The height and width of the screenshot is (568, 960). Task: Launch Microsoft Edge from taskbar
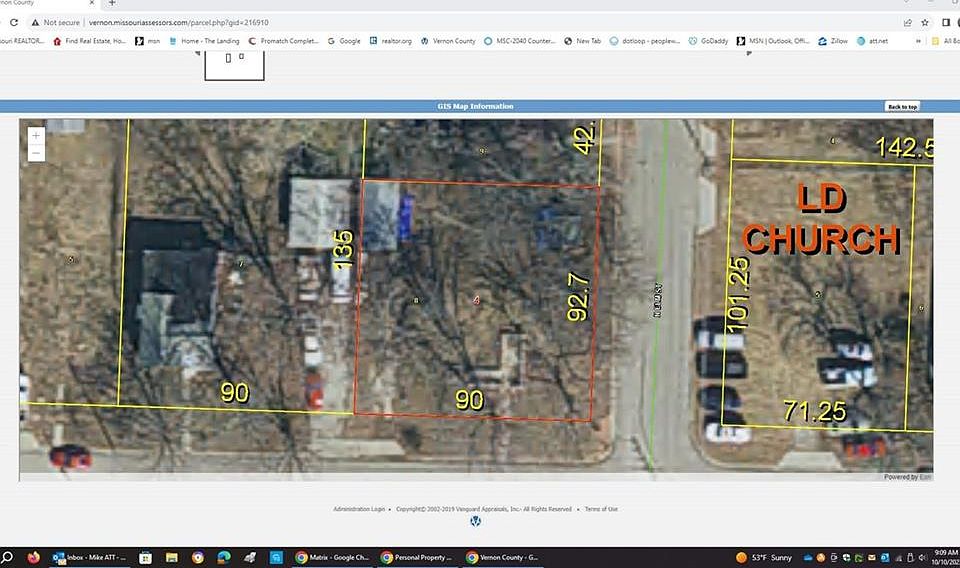[x=224, y=557]
